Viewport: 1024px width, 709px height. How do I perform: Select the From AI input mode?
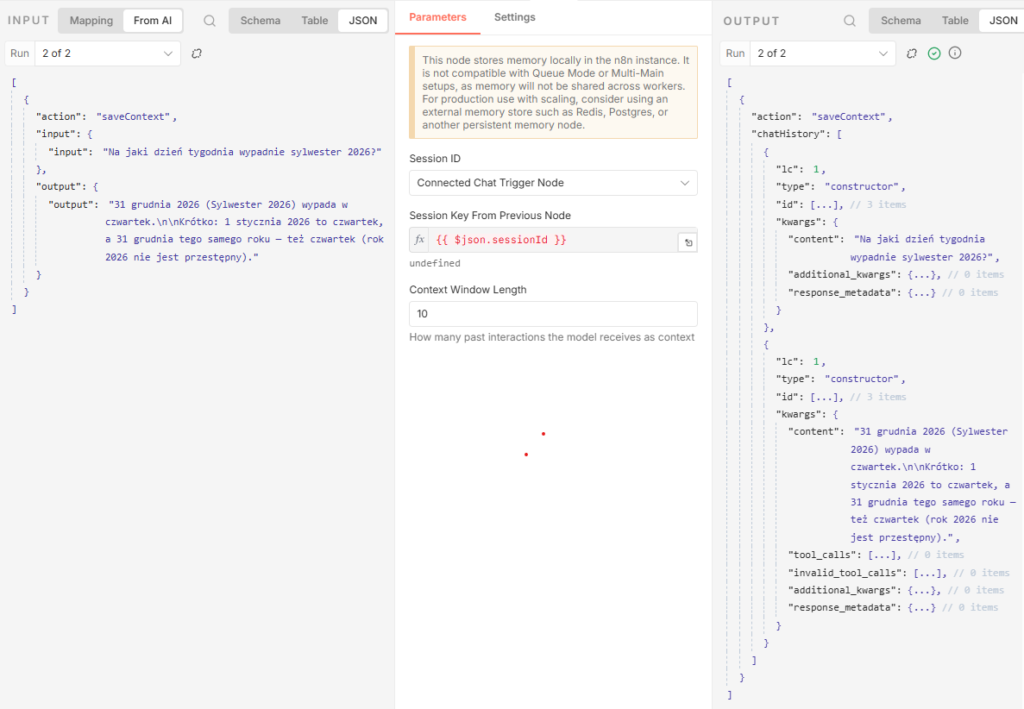point(153,21)
